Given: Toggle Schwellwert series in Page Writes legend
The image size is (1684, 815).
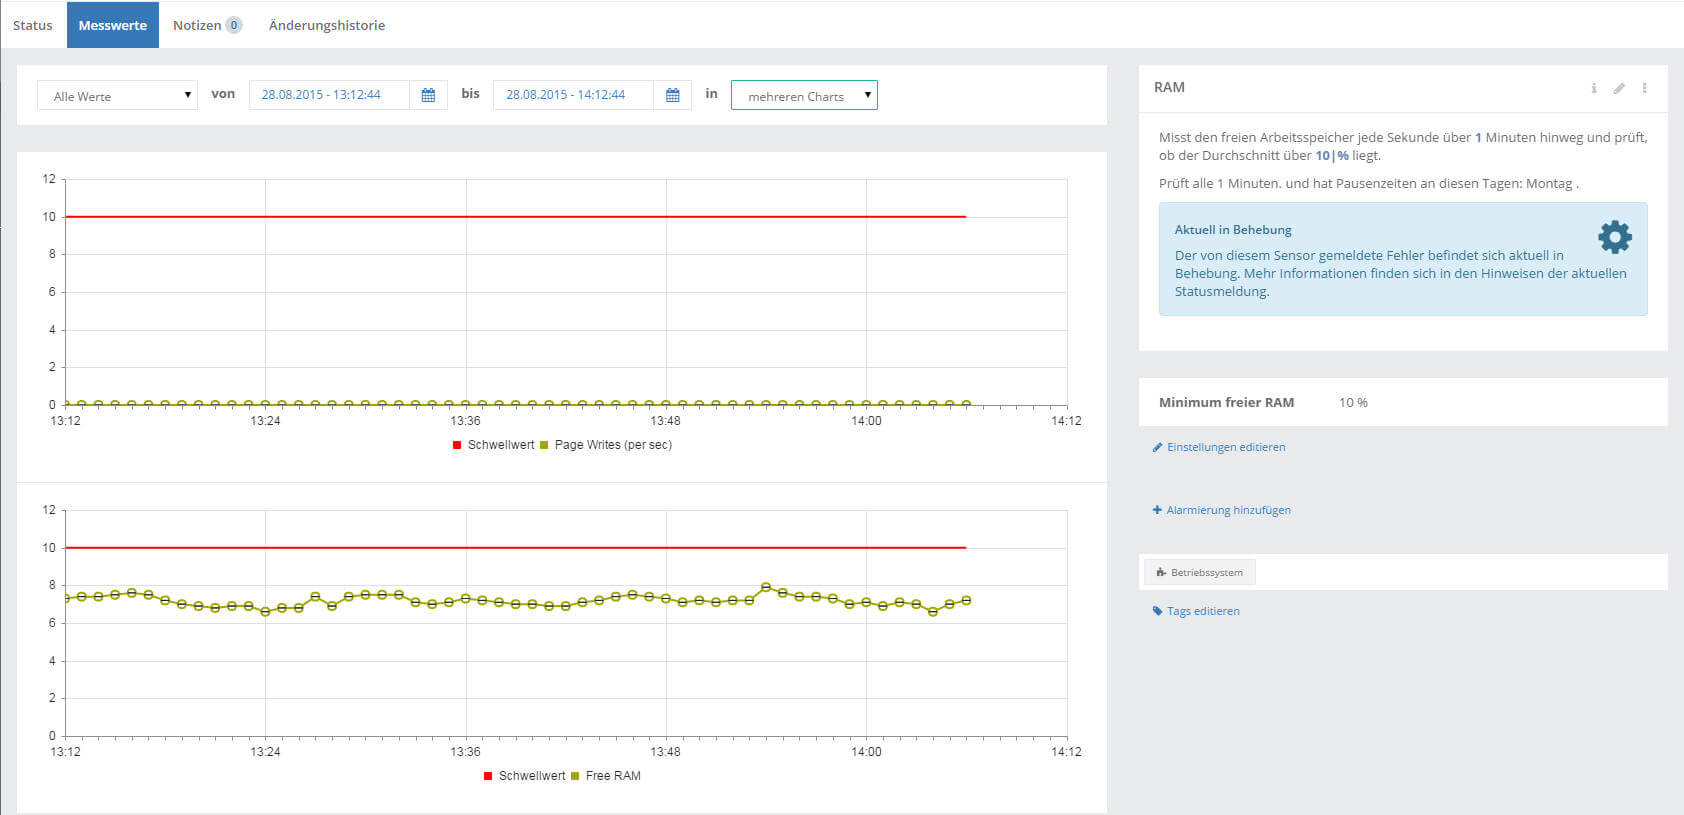Looking at the screenshot, I should point(500,445).
